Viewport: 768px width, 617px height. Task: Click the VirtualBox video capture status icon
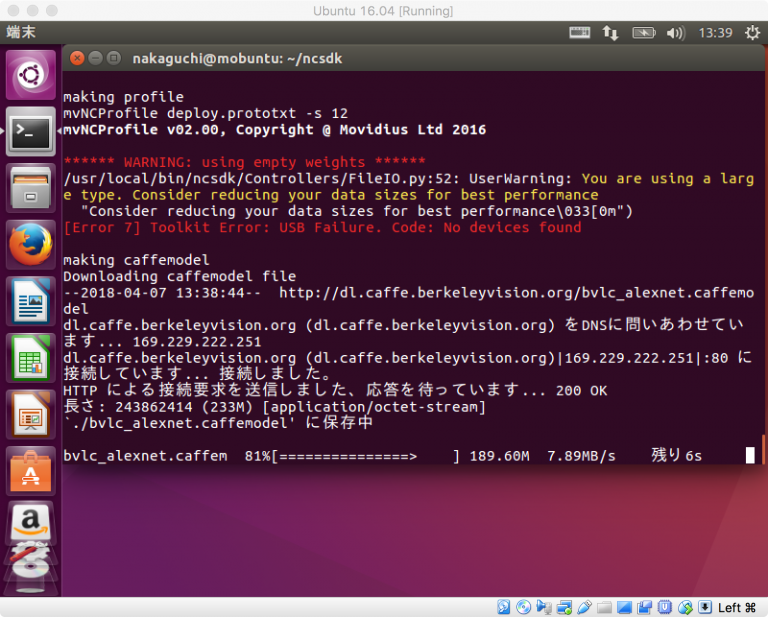pos(645,607)
